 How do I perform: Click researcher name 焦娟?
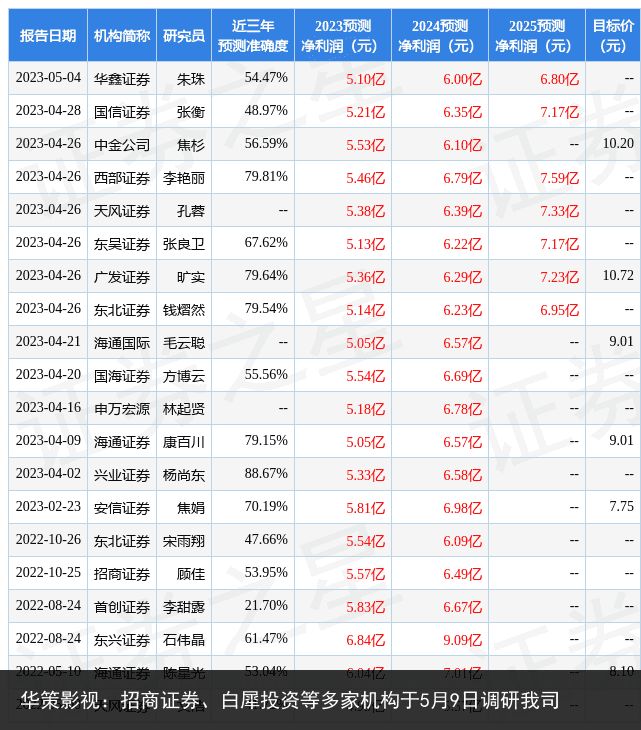191,508
